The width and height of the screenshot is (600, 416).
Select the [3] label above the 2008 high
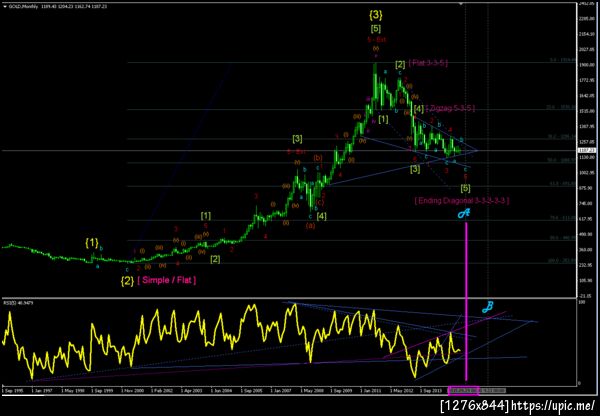(297, 139)
